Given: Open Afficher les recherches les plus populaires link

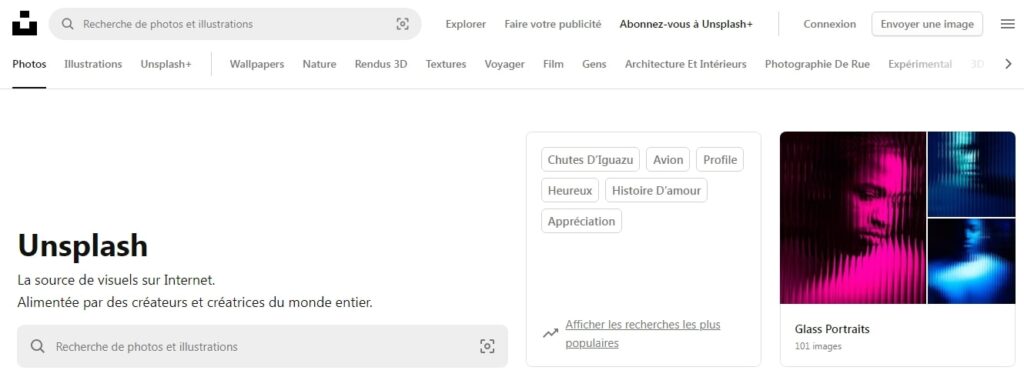Looking at the screenshot, I should (x=643, y=333).
